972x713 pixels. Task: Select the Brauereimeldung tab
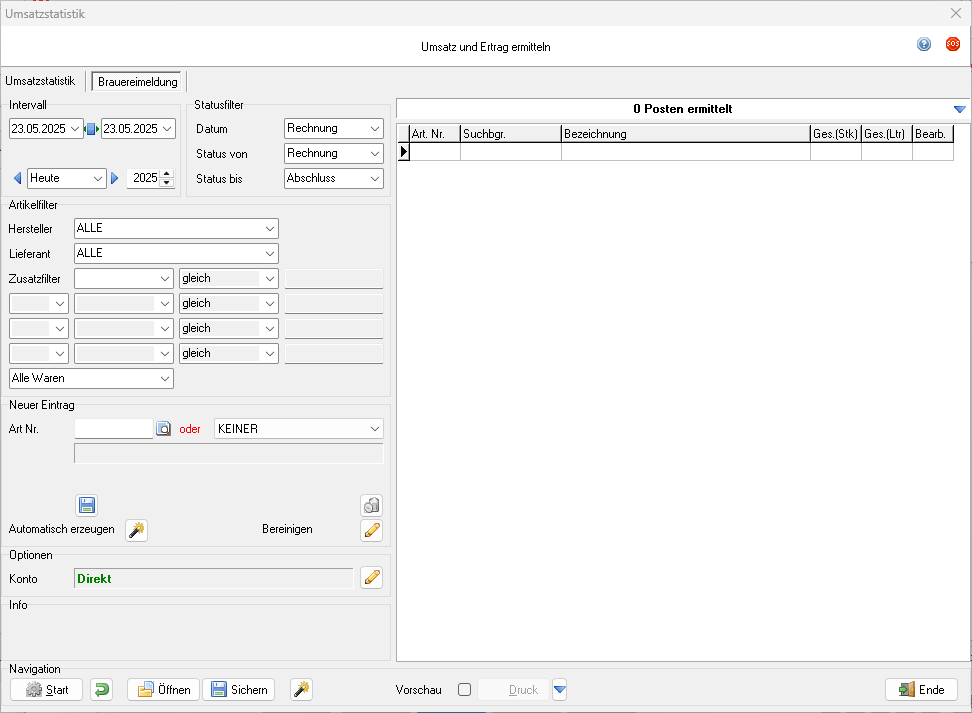coord(138,82)
